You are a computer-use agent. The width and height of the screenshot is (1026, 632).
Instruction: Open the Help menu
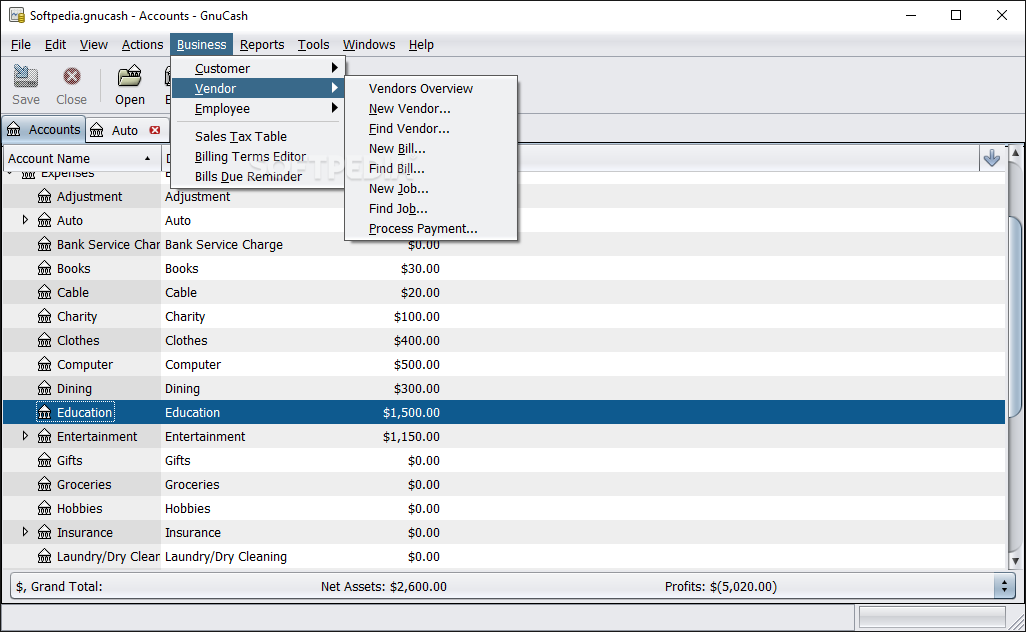pos(421,44)
